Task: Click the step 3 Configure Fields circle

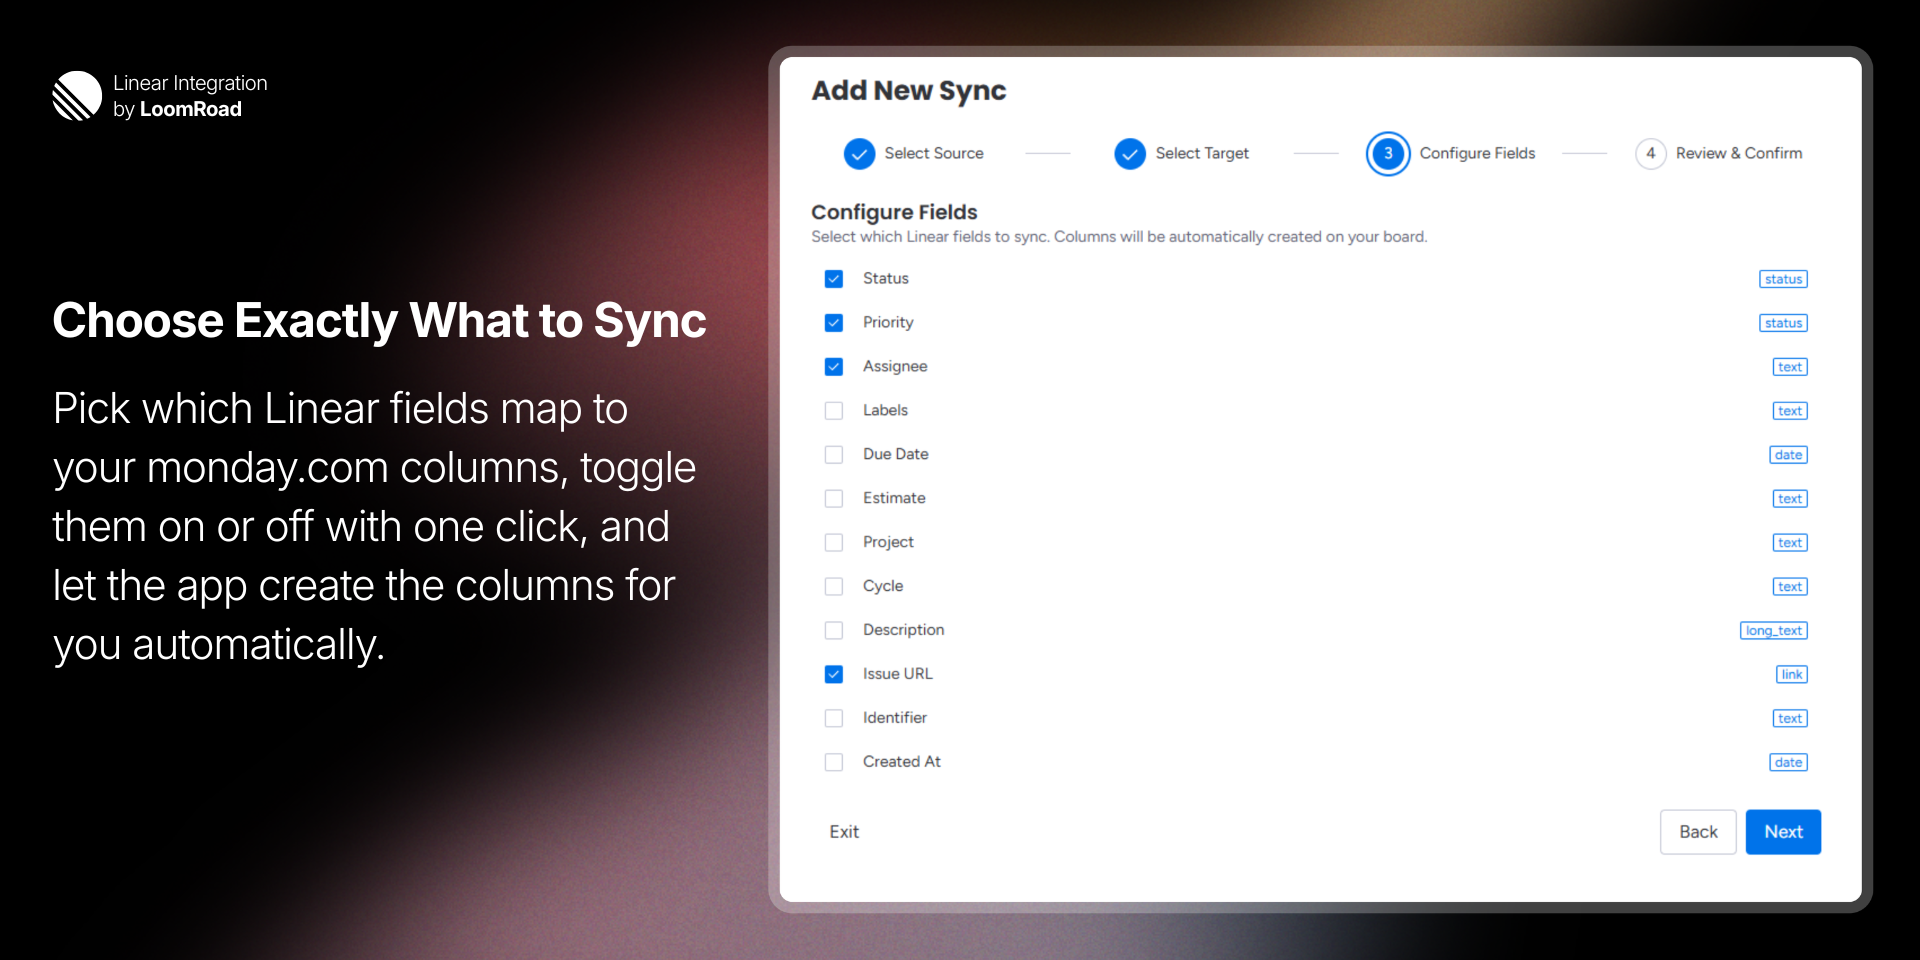Action: [1388, 154]
